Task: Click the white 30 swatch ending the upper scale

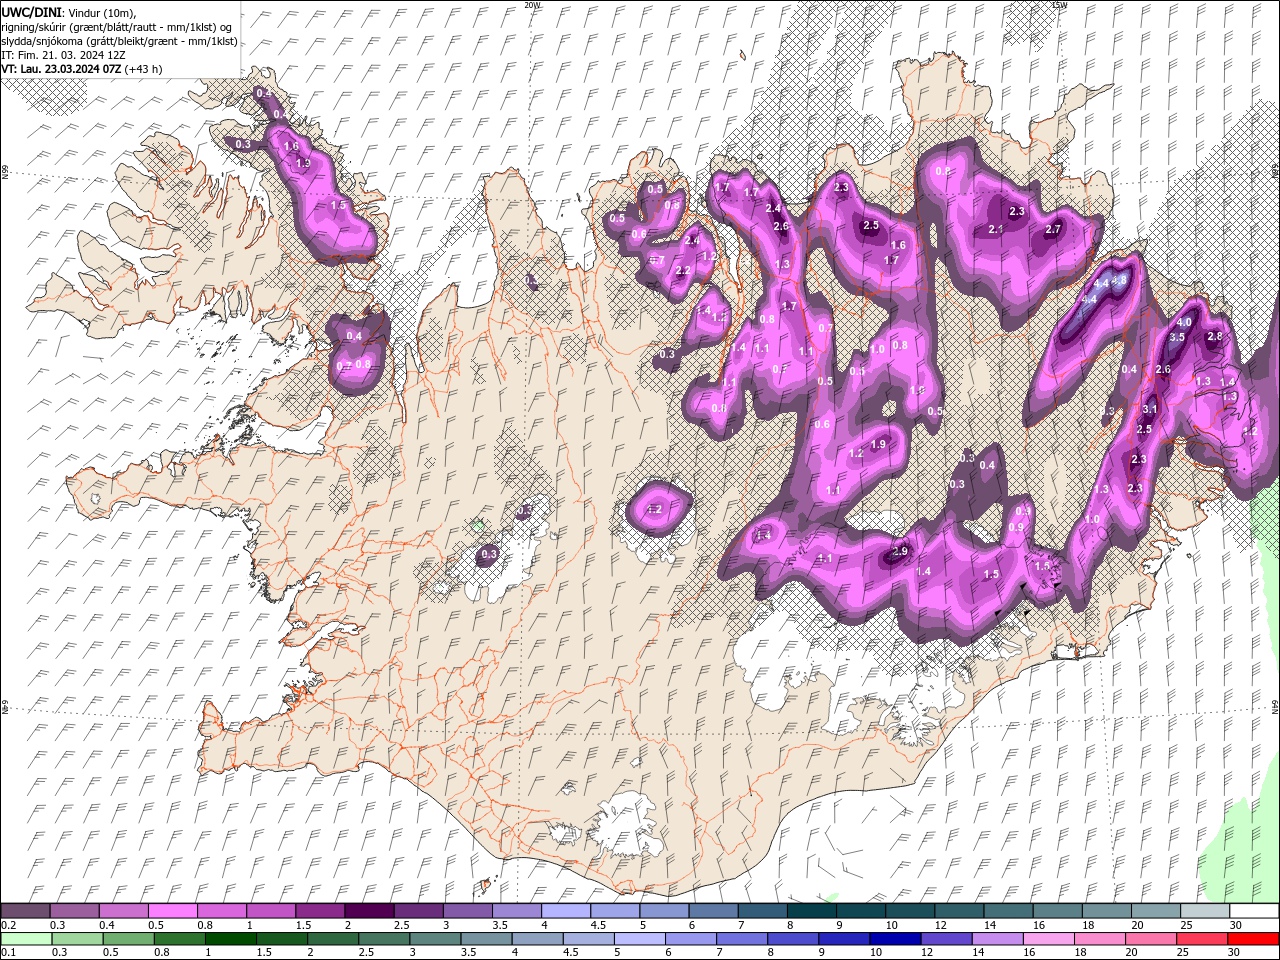Action: pyautogui.click(x=1254, y=911)
